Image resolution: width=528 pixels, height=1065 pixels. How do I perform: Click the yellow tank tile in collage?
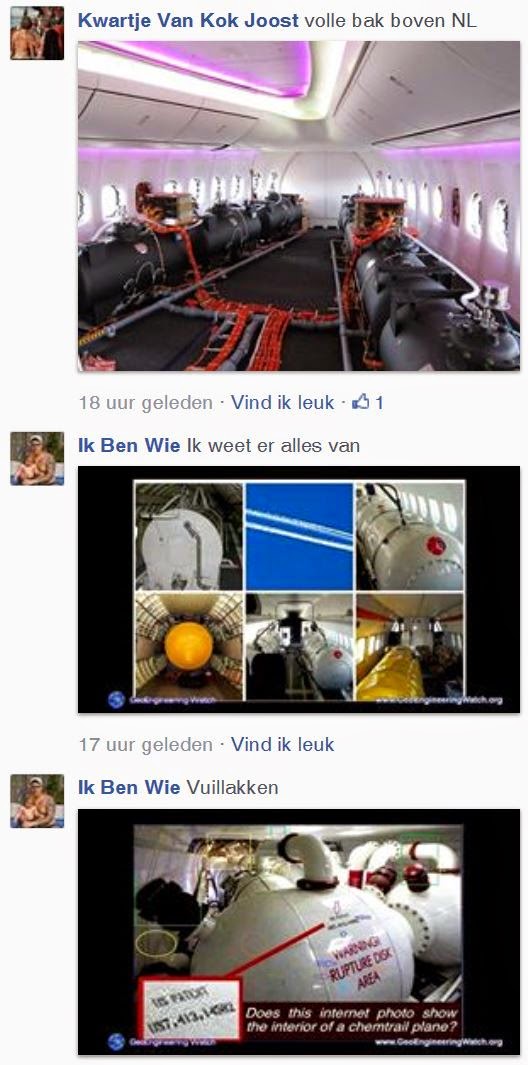pos(410,646)
